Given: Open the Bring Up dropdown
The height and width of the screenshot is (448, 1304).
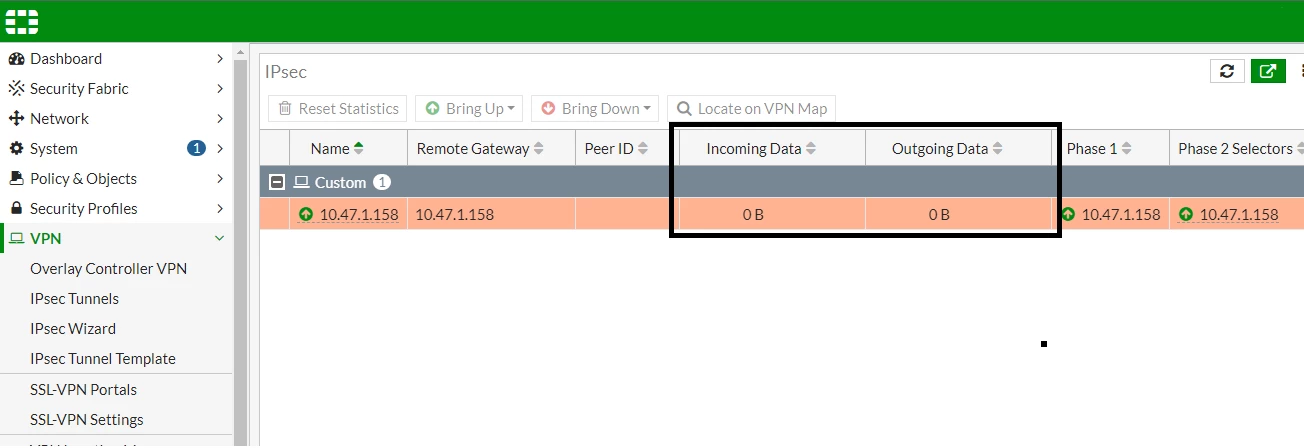Looking at the screenshot, I should click(x=469, y=109).
